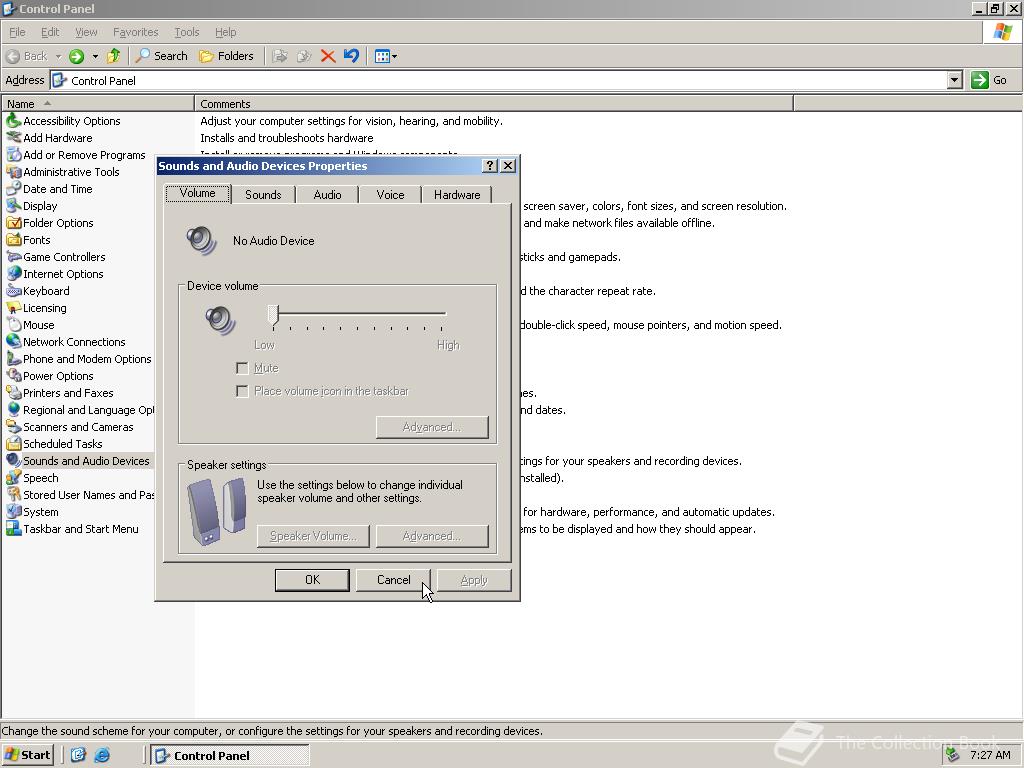Select the Add Hardware icon
Image resolution: width=1024 pixels, height=768 pixels.
click(13, 138)
